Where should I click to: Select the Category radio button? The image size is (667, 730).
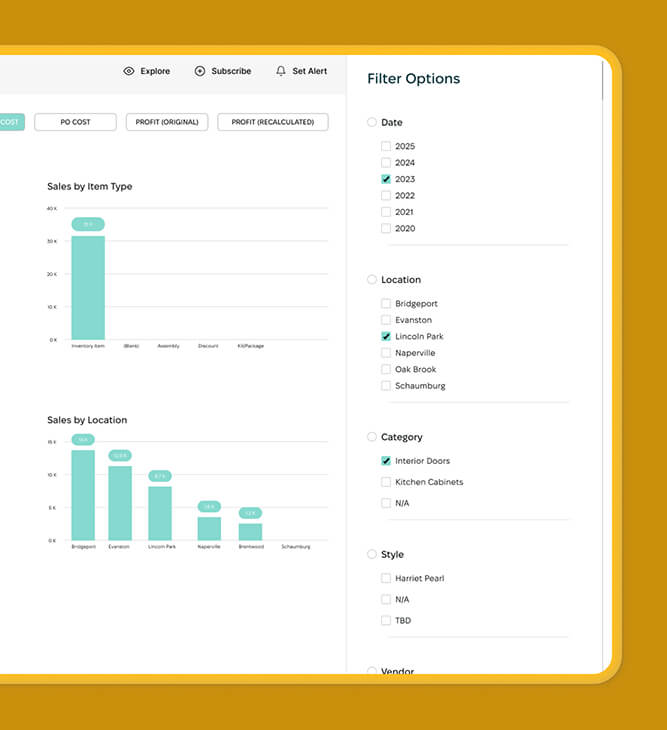point(372,437)
